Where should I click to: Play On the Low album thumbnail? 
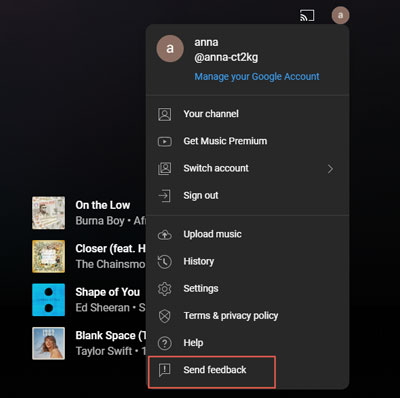coord(49,213)
